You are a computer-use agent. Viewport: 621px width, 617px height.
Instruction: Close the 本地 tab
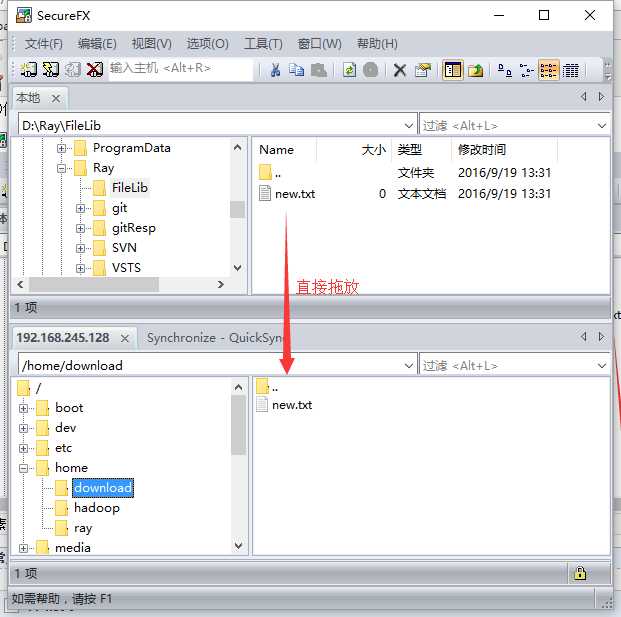pyautogui.click(x=56, y=99)
